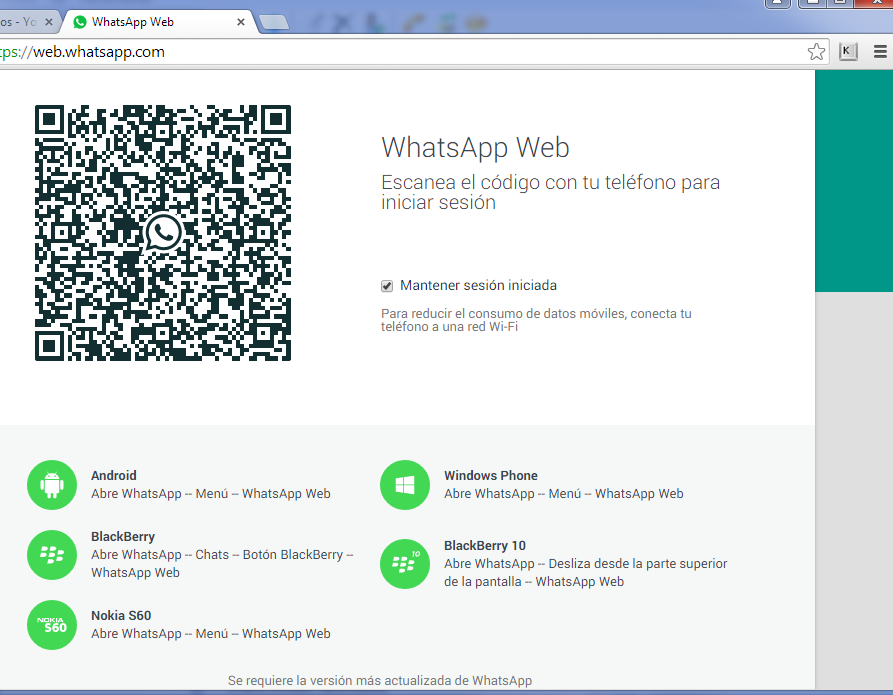
Task: Click the Nokia S60 icon
Action: pos(51,625)
